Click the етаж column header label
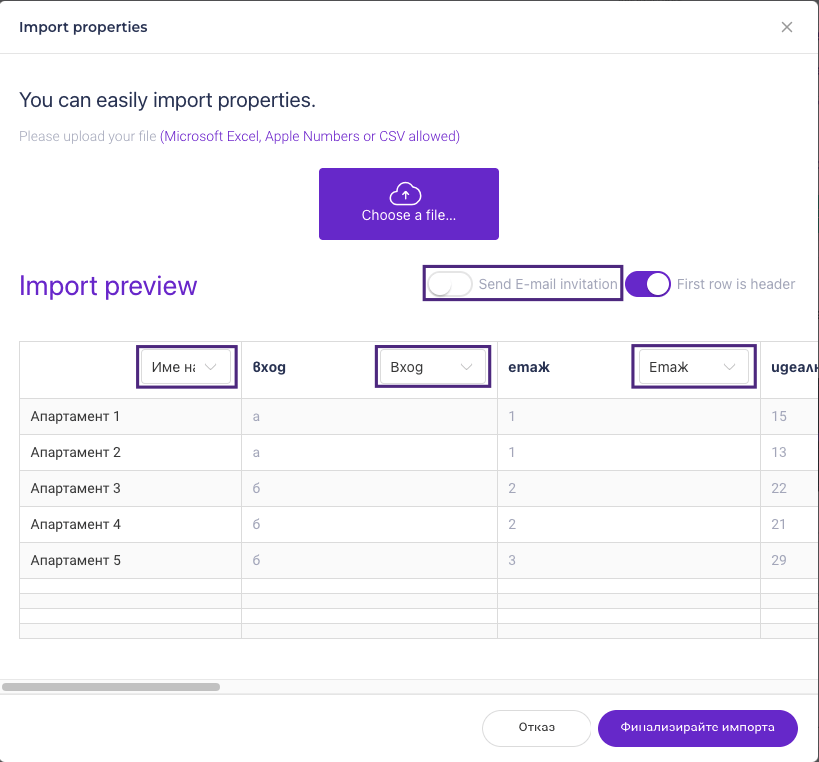The width and height of the screenshot is (819, 762). [530, 367]
